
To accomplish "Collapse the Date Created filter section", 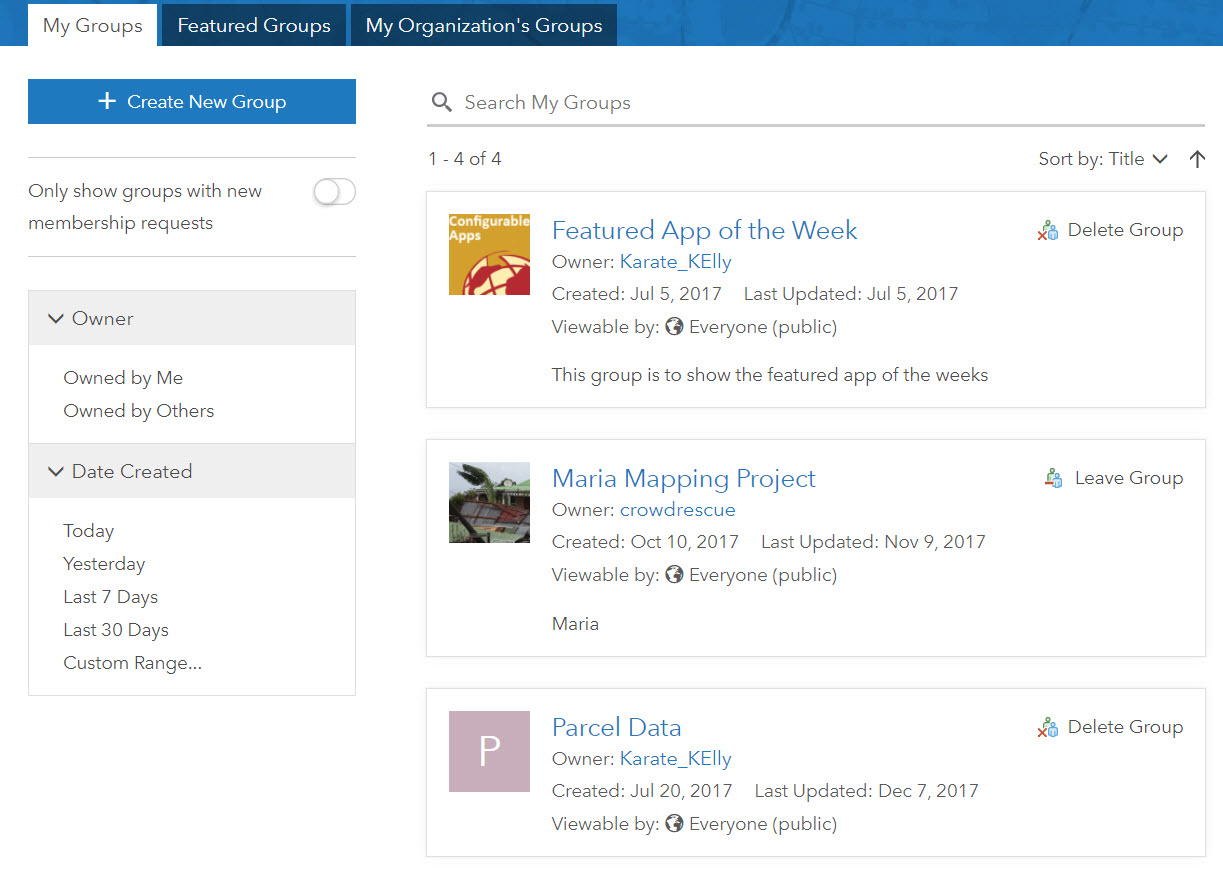I will pyautogui.click(x=56, y=472).
